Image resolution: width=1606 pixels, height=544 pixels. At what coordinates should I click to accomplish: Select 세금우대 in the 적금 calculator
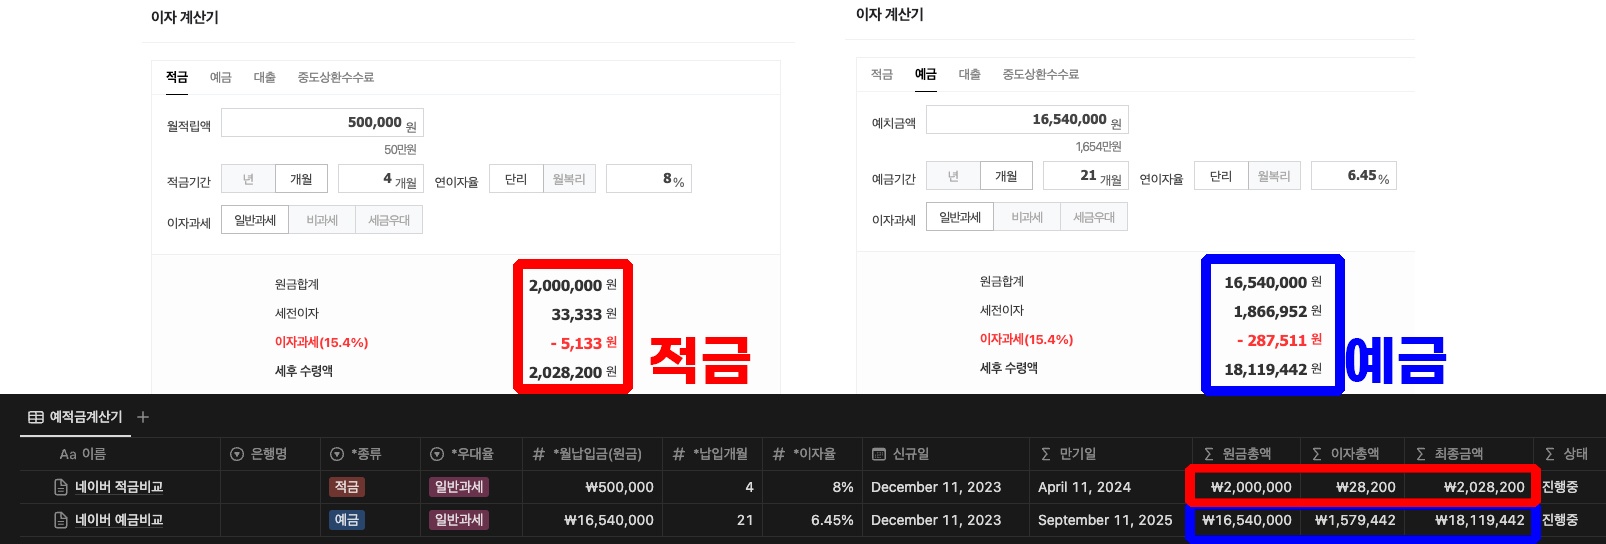389,220
